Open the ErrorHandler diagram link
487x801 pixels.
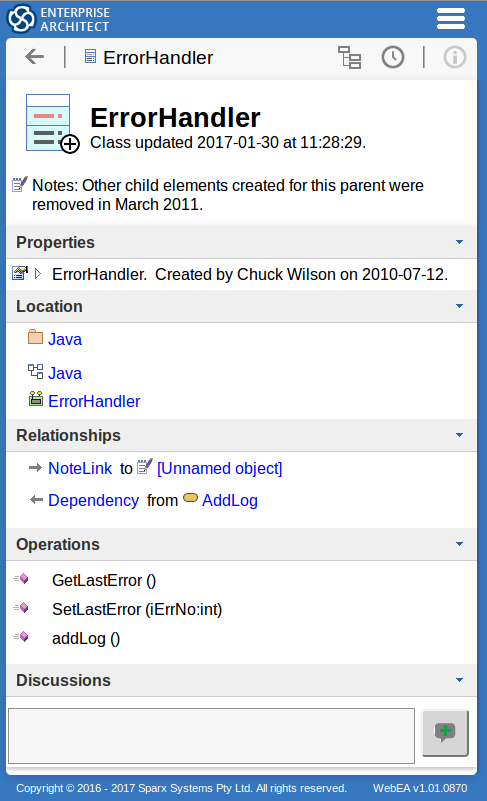(94, 402)
